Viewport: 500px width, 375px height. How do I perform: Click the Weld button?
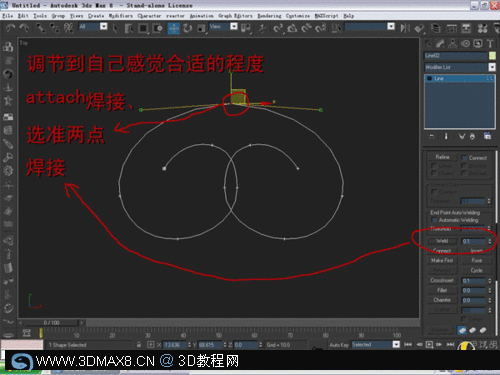tap(442, 241)
